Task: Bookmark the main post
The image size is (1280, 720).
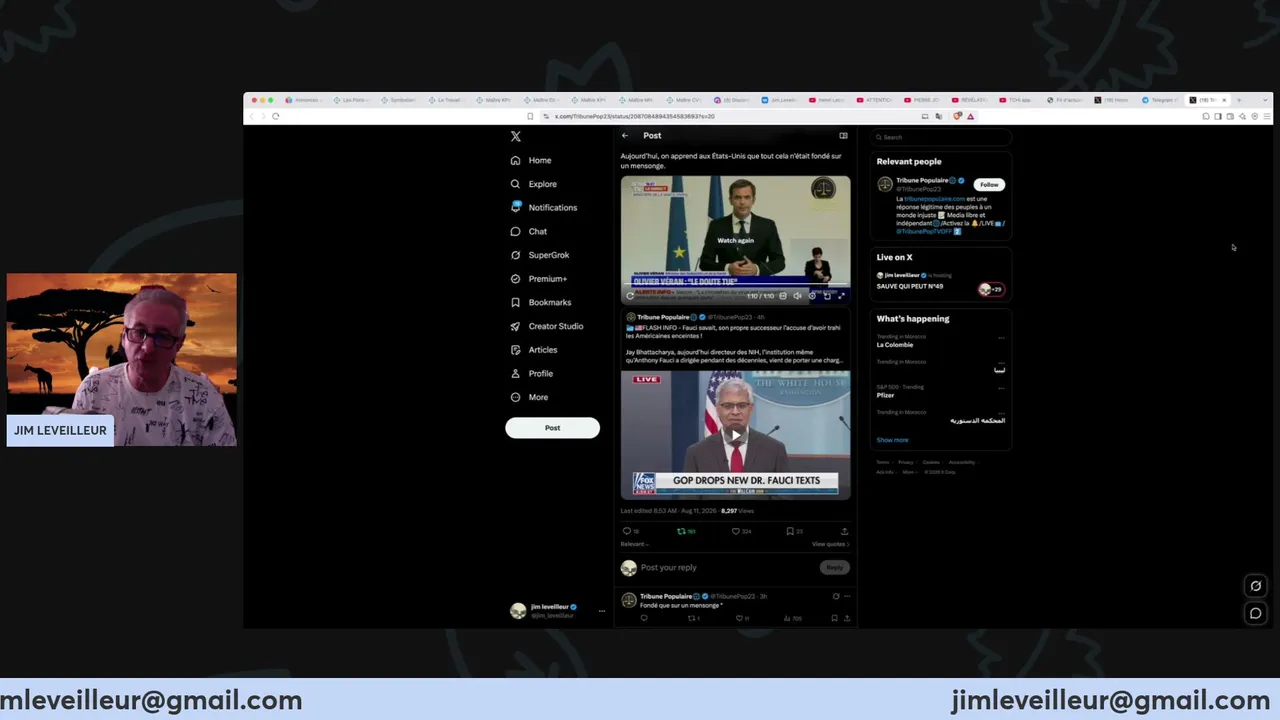Action: (790, 531)
